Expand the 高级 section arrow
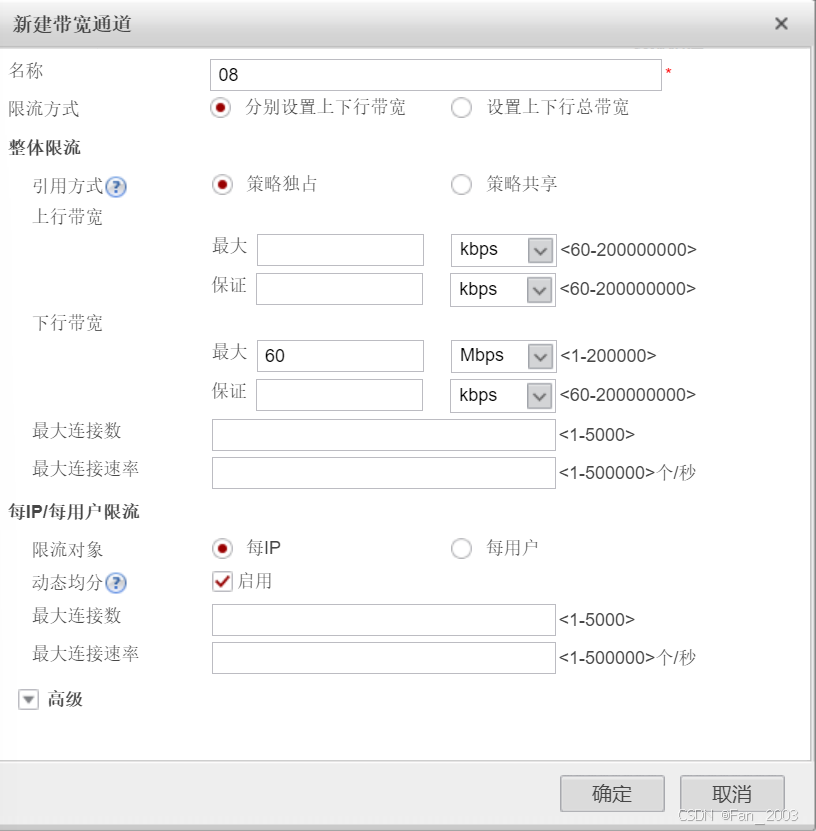 (29, 700)
